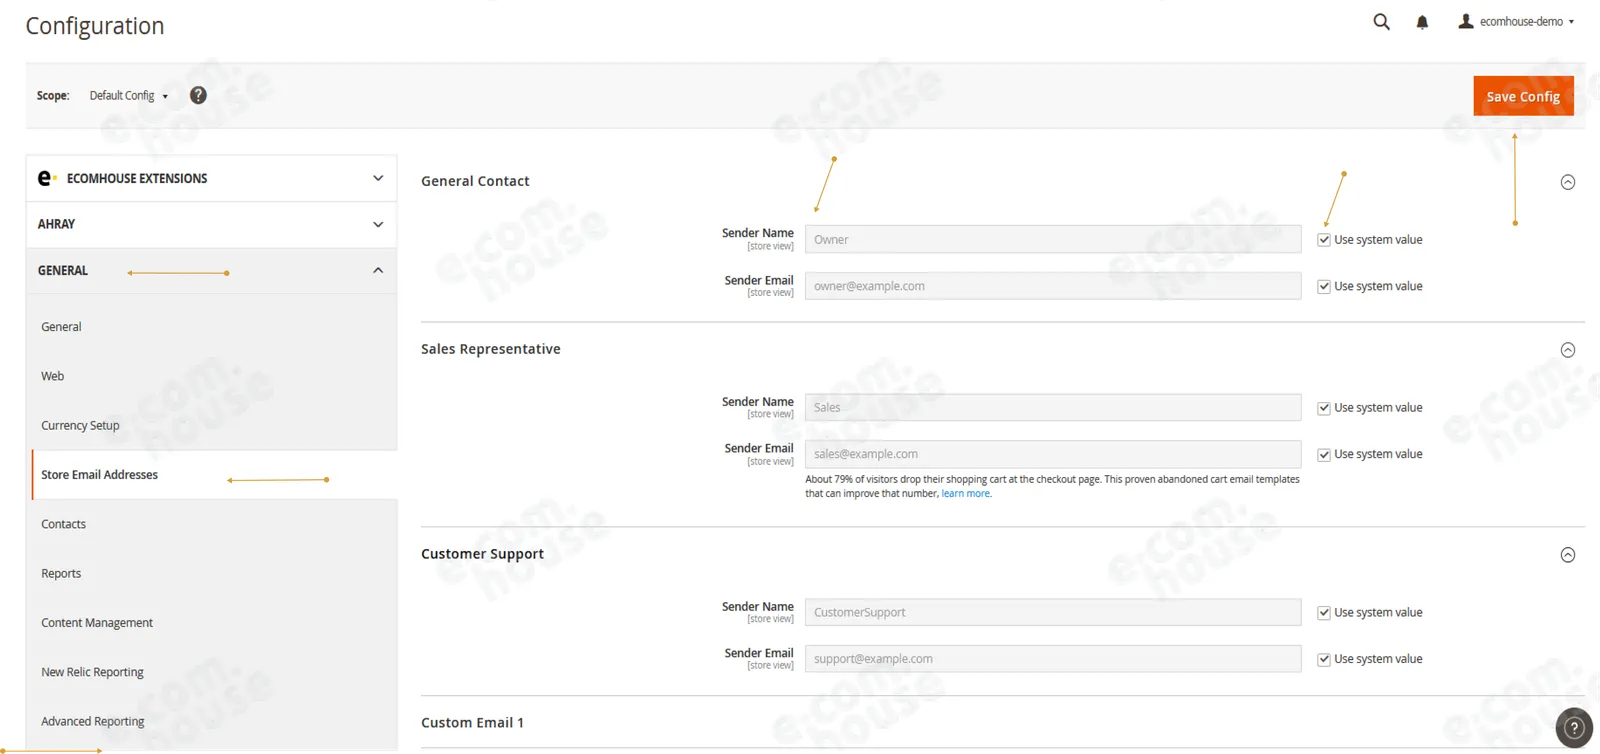Open Contacts settings

63,524
